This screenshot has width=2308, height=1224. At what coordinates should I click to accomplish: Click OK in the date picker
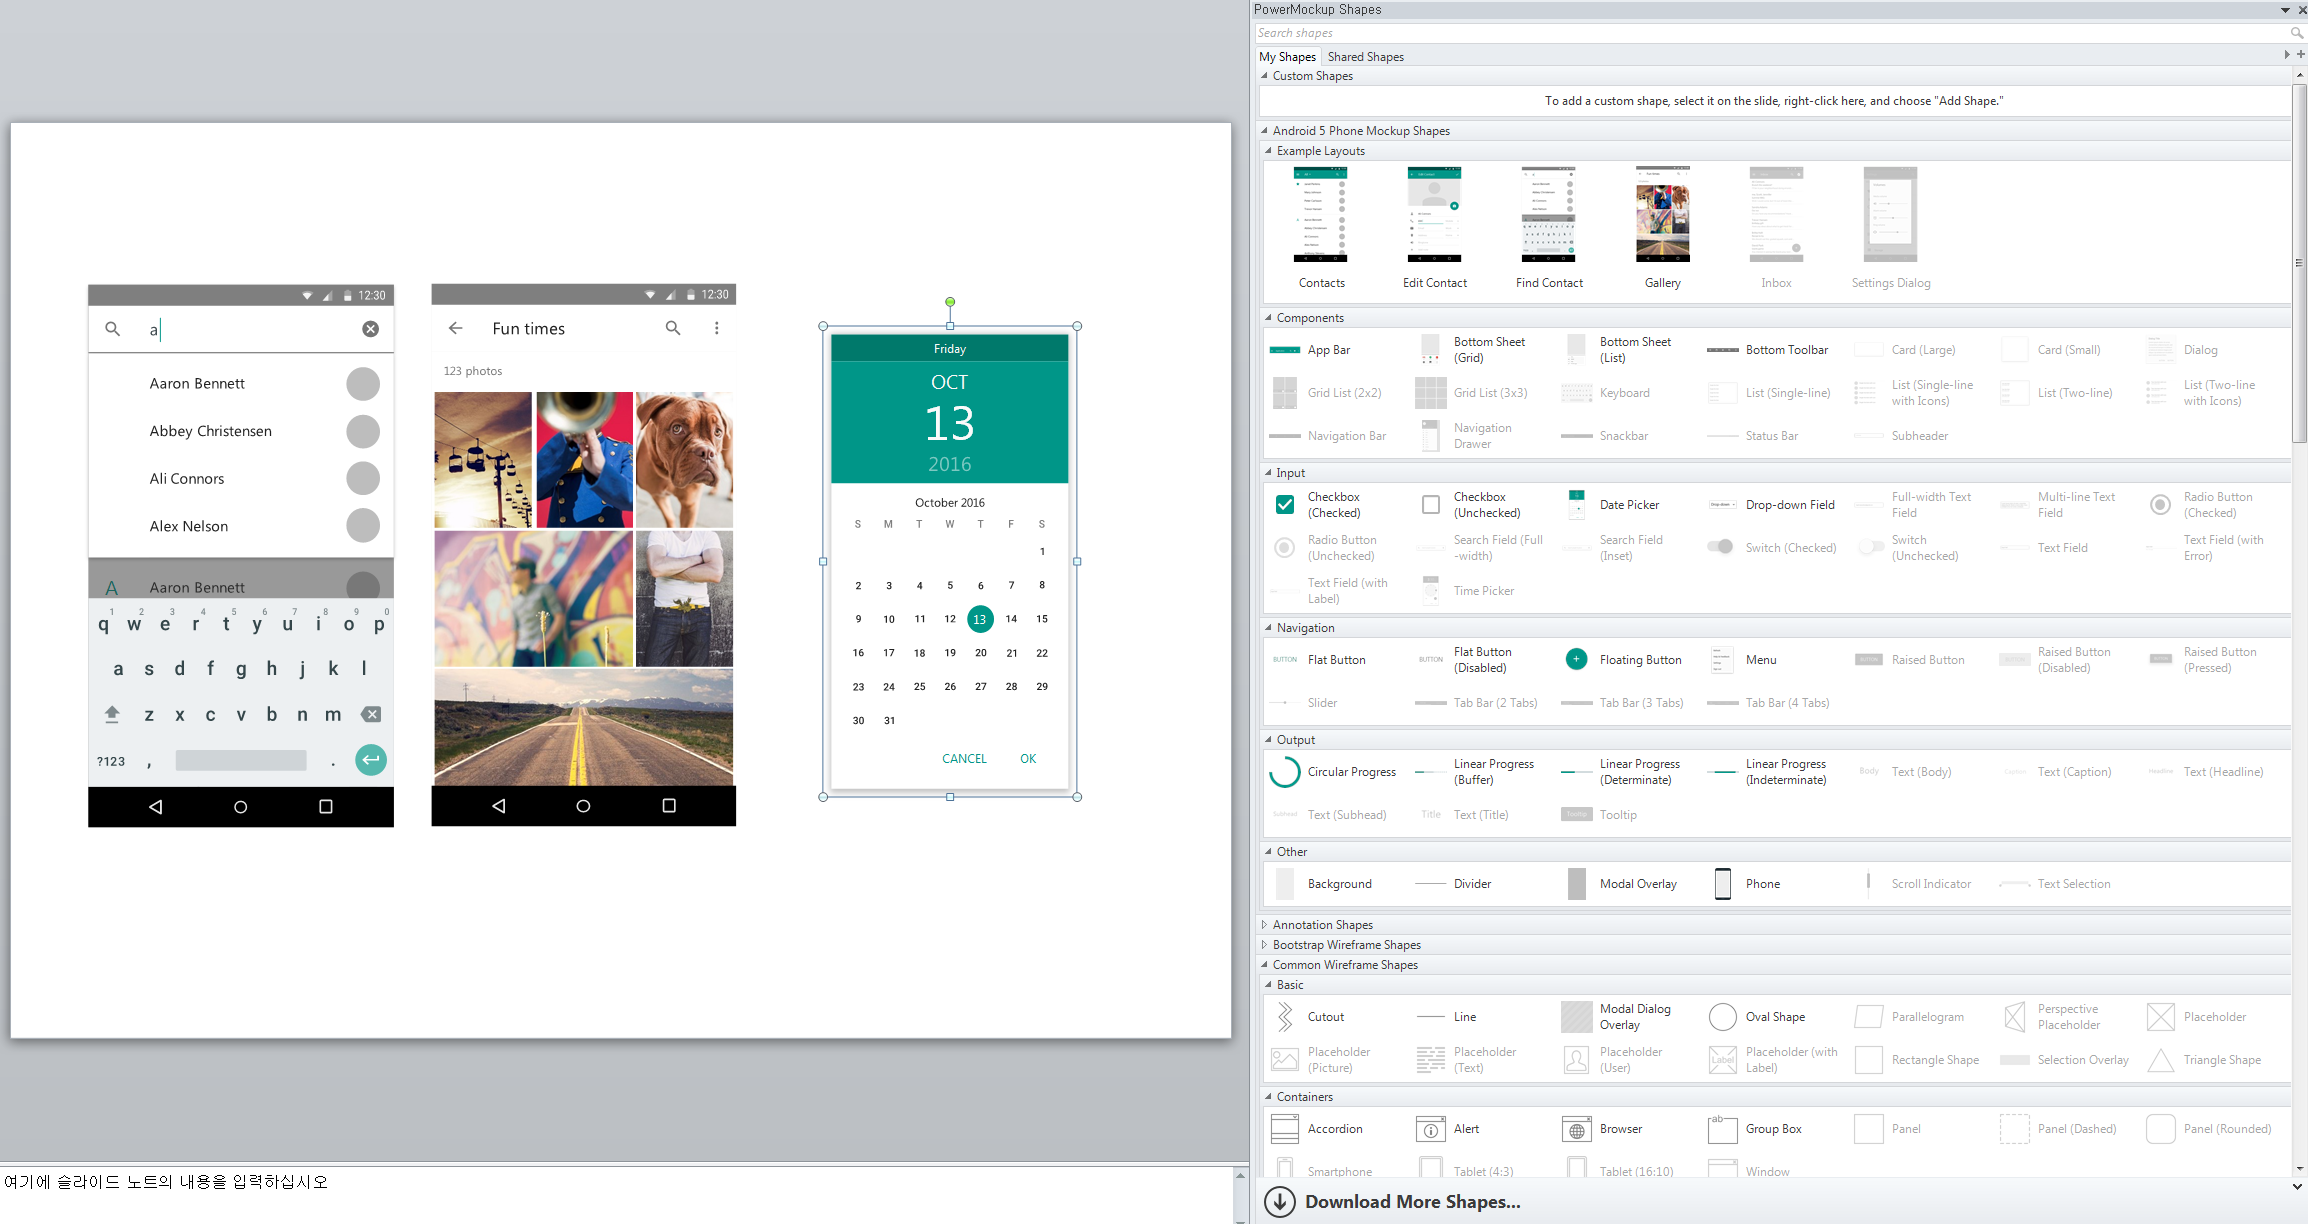[1028, 759]
